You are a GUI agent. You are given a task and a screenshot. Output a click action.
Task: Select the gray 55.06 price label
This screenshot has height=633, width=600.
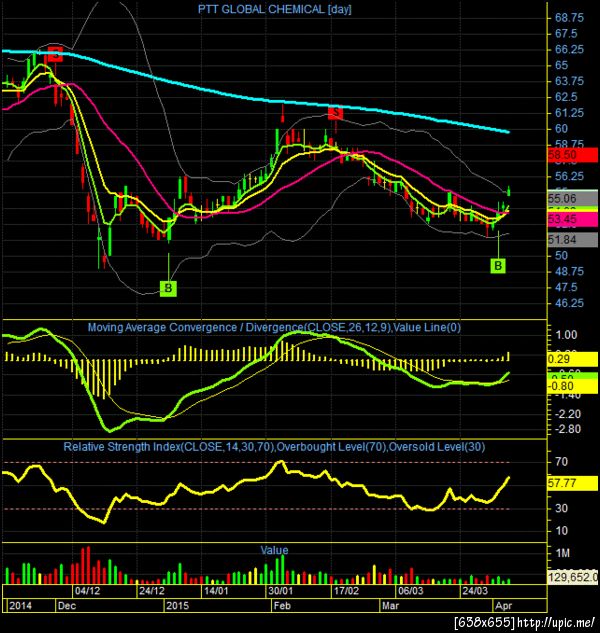coord(573,198)
